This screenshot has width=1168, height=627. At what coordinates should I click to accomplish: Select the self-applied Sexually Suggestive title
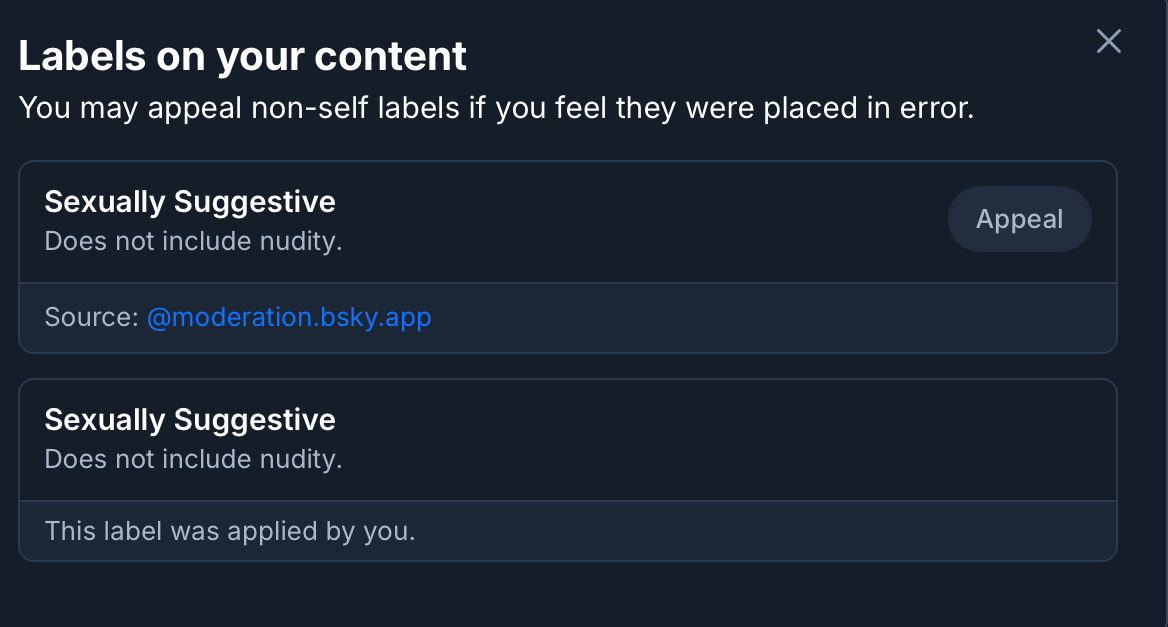click(190, 419)
